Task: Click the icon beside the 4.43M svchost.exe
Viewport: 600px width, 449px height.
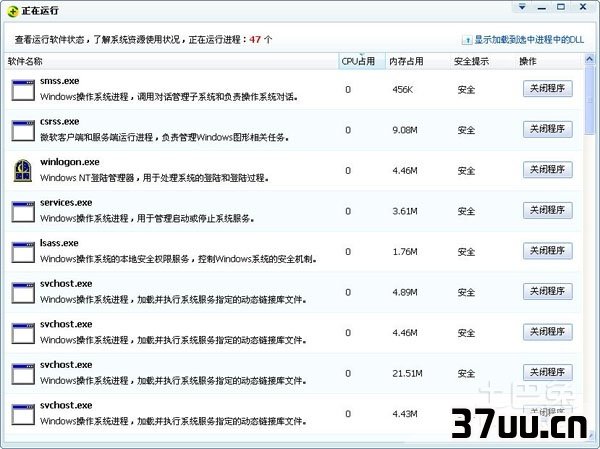Action: tap(23, 415)
